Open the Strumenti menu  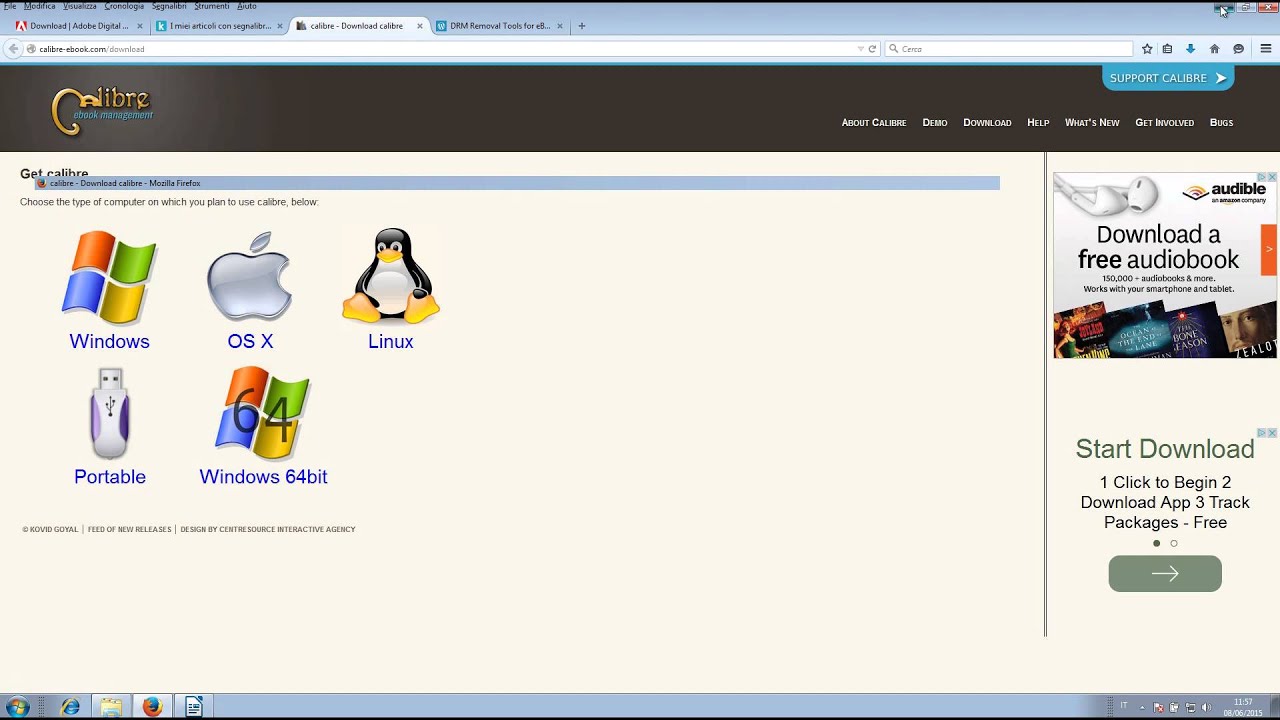click(212, 6)
